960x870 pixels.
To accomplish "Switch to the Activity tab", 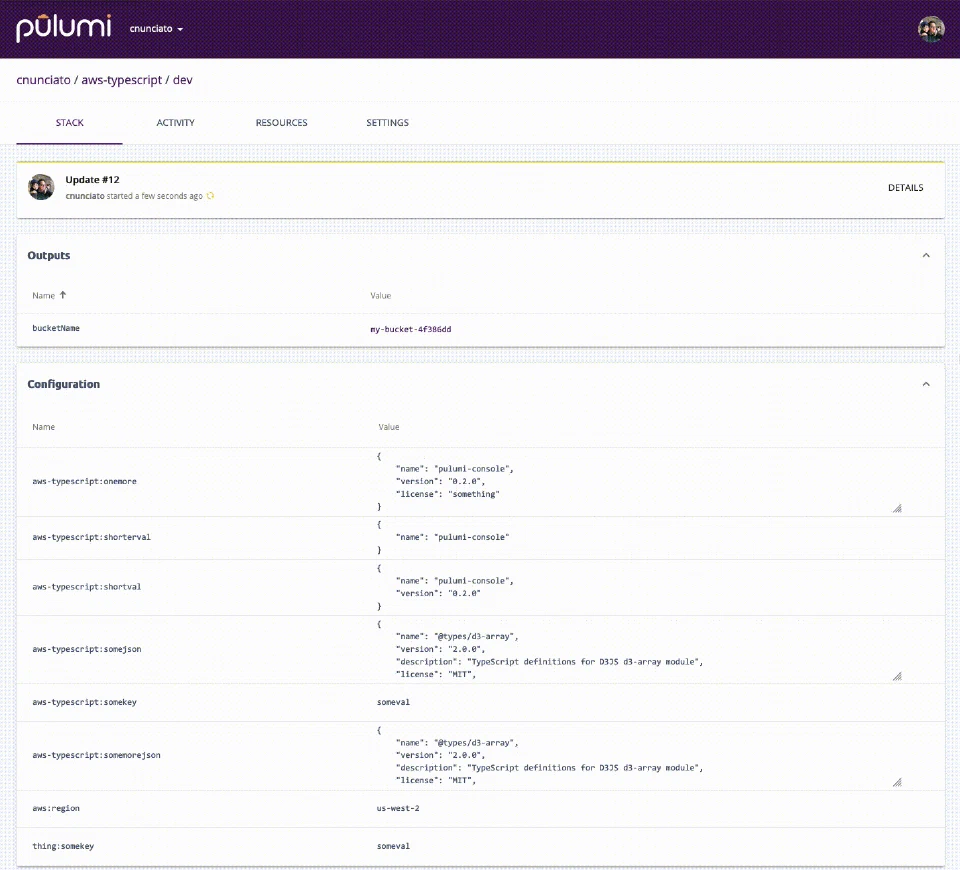I will click(x=175, y=122).
